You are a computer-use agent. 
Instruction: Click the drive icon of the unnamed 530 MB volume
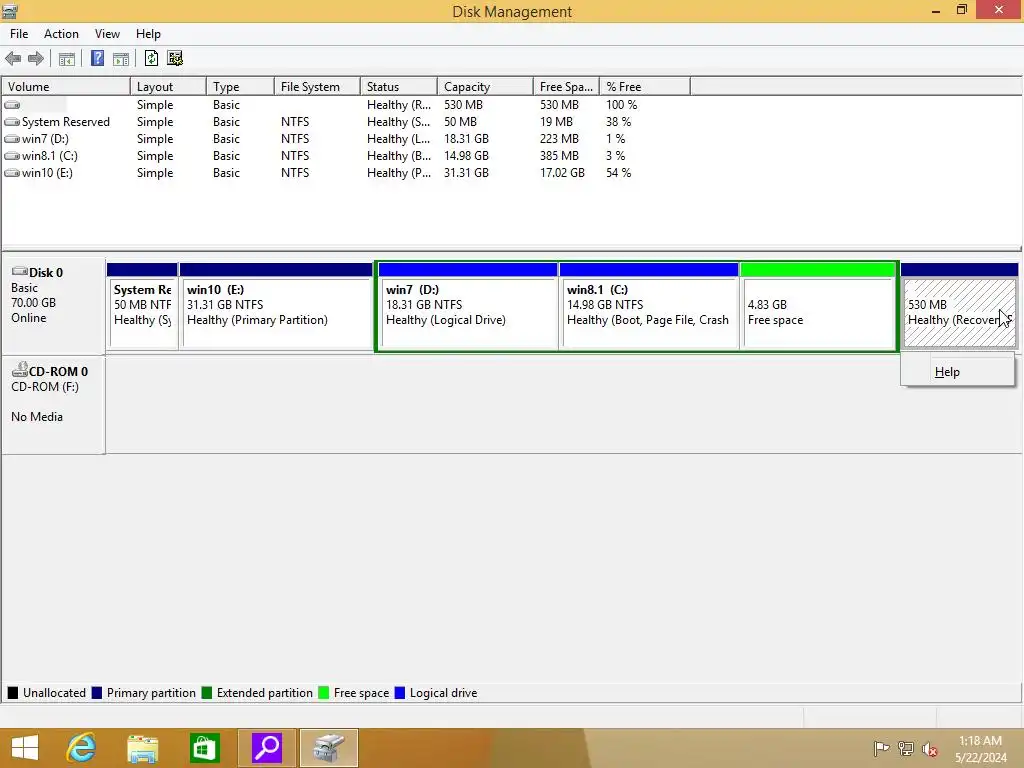[12, 104]
